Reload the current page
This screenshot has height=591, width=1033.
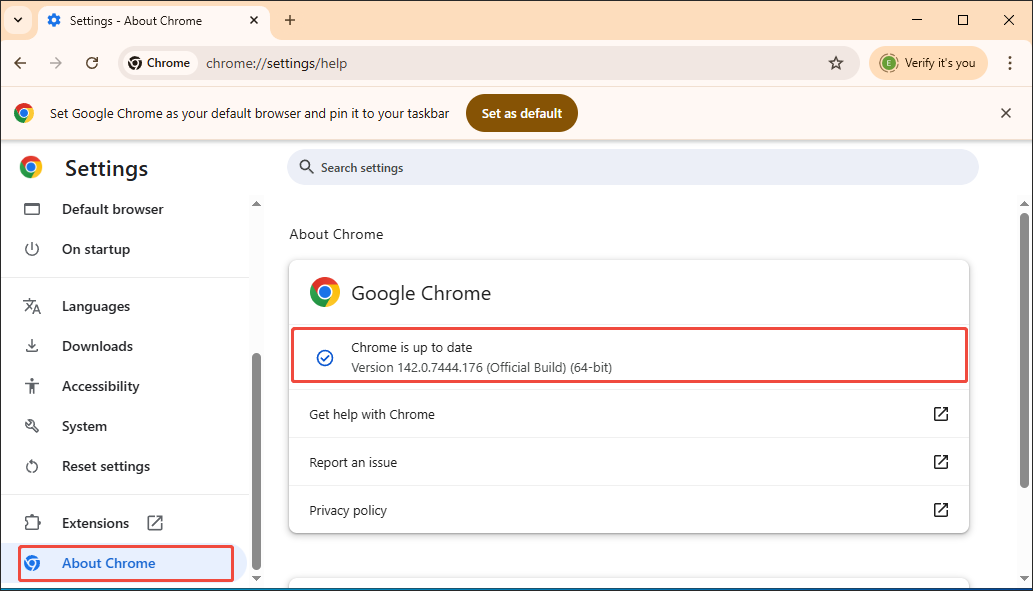click(92, 62)
